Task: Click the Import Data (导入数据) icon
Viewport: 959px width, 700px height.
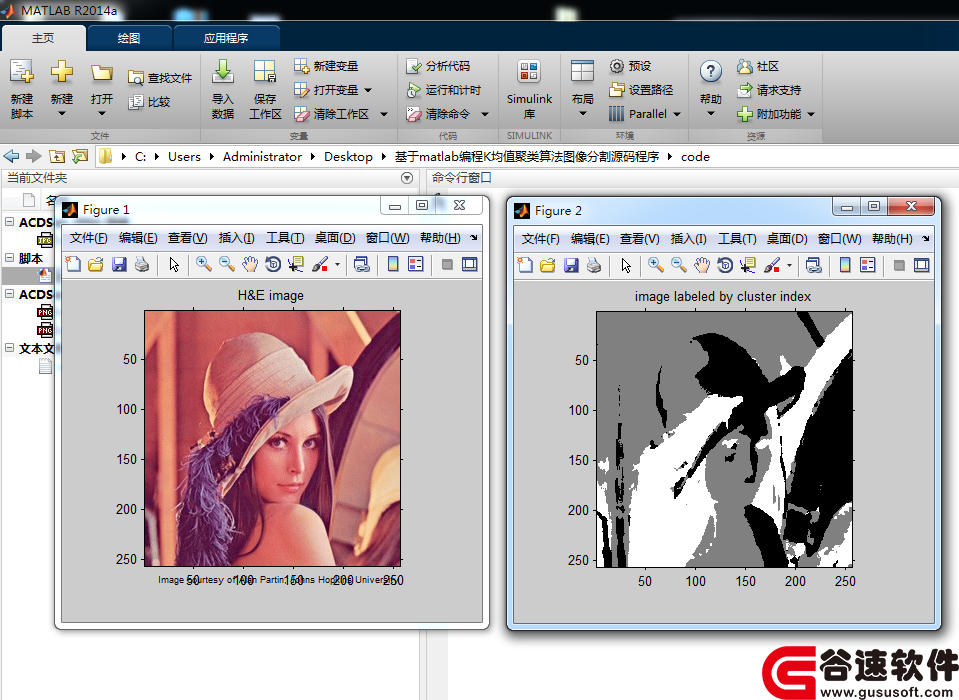Action: (x=223, y=72)
